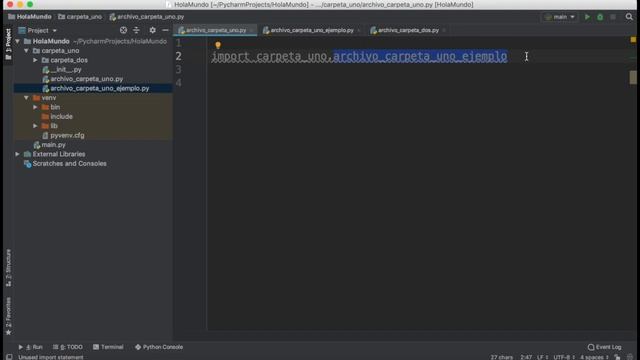Collapse the venv folder
Viewport: 640px width, 360px height.
point(27,98)
